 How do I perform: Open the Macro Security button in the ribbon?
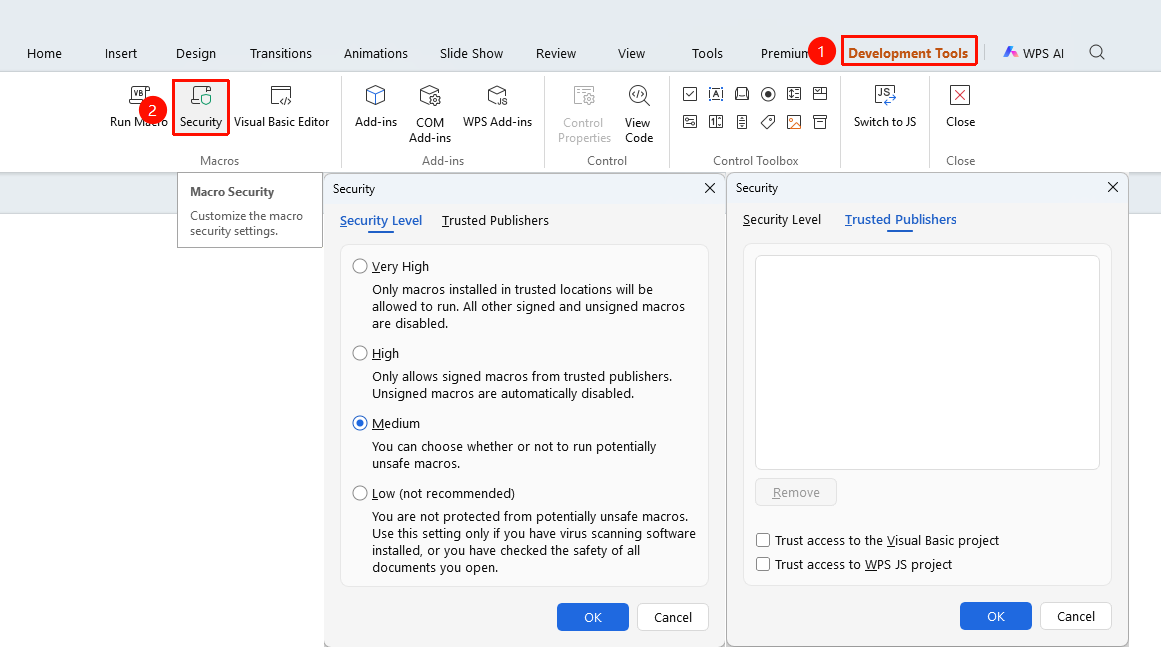click(x=201, y=107)
